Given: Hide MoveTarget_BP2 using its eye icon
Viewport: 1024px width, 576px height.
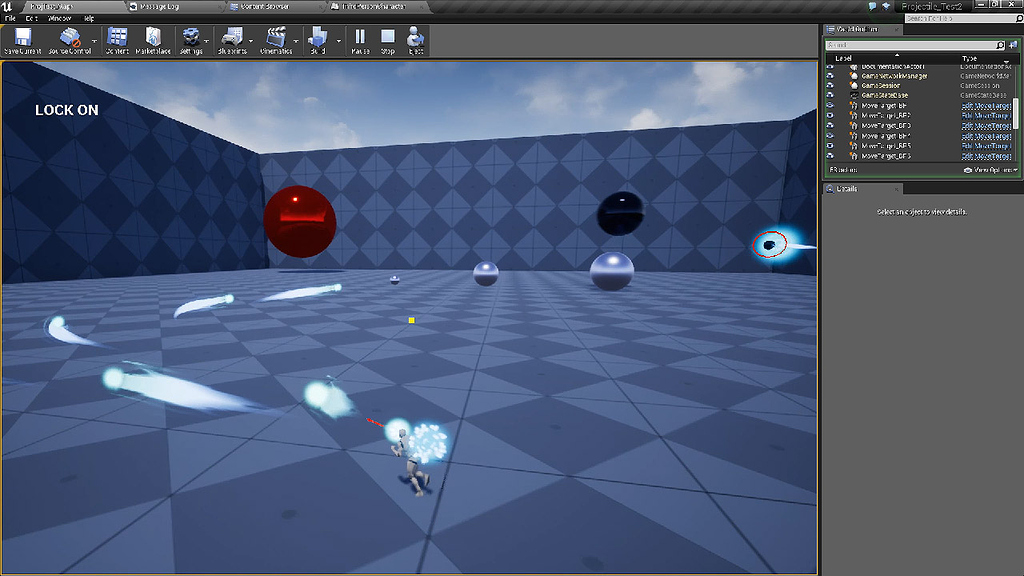Looking at the screenshot, I should click(x=829, y=116).
